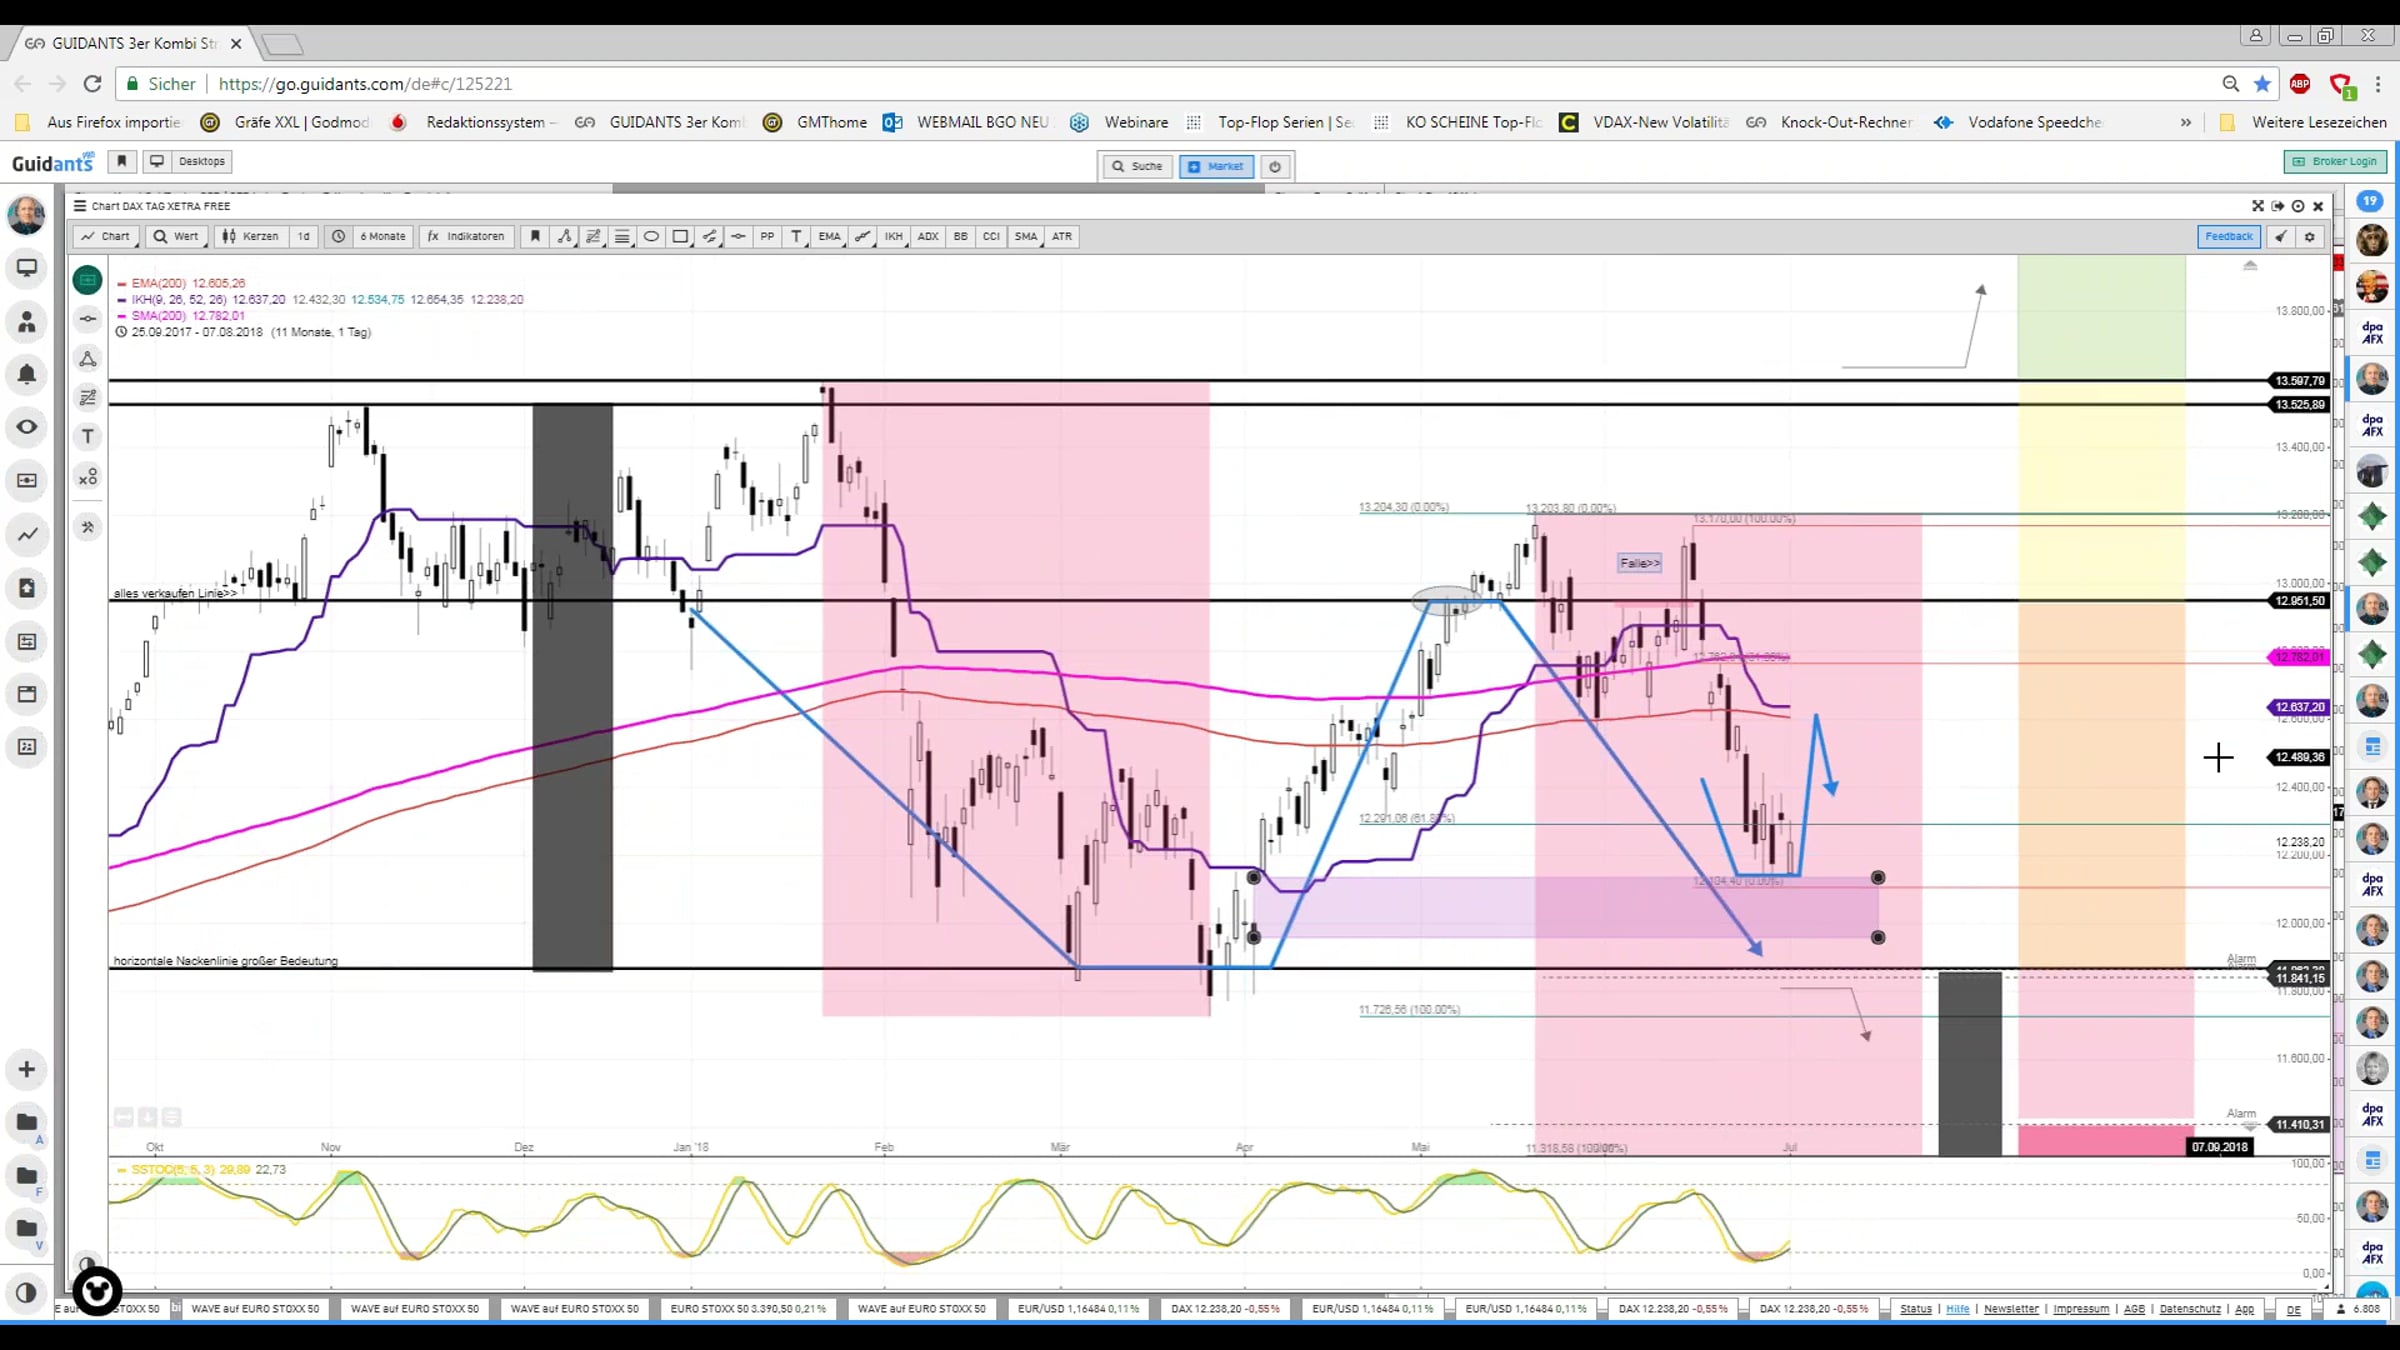Viewport: 2400px width, 1350px height.
Task: Click the bookmark icon in chart toolbar
Action: (x=535, y=236)
